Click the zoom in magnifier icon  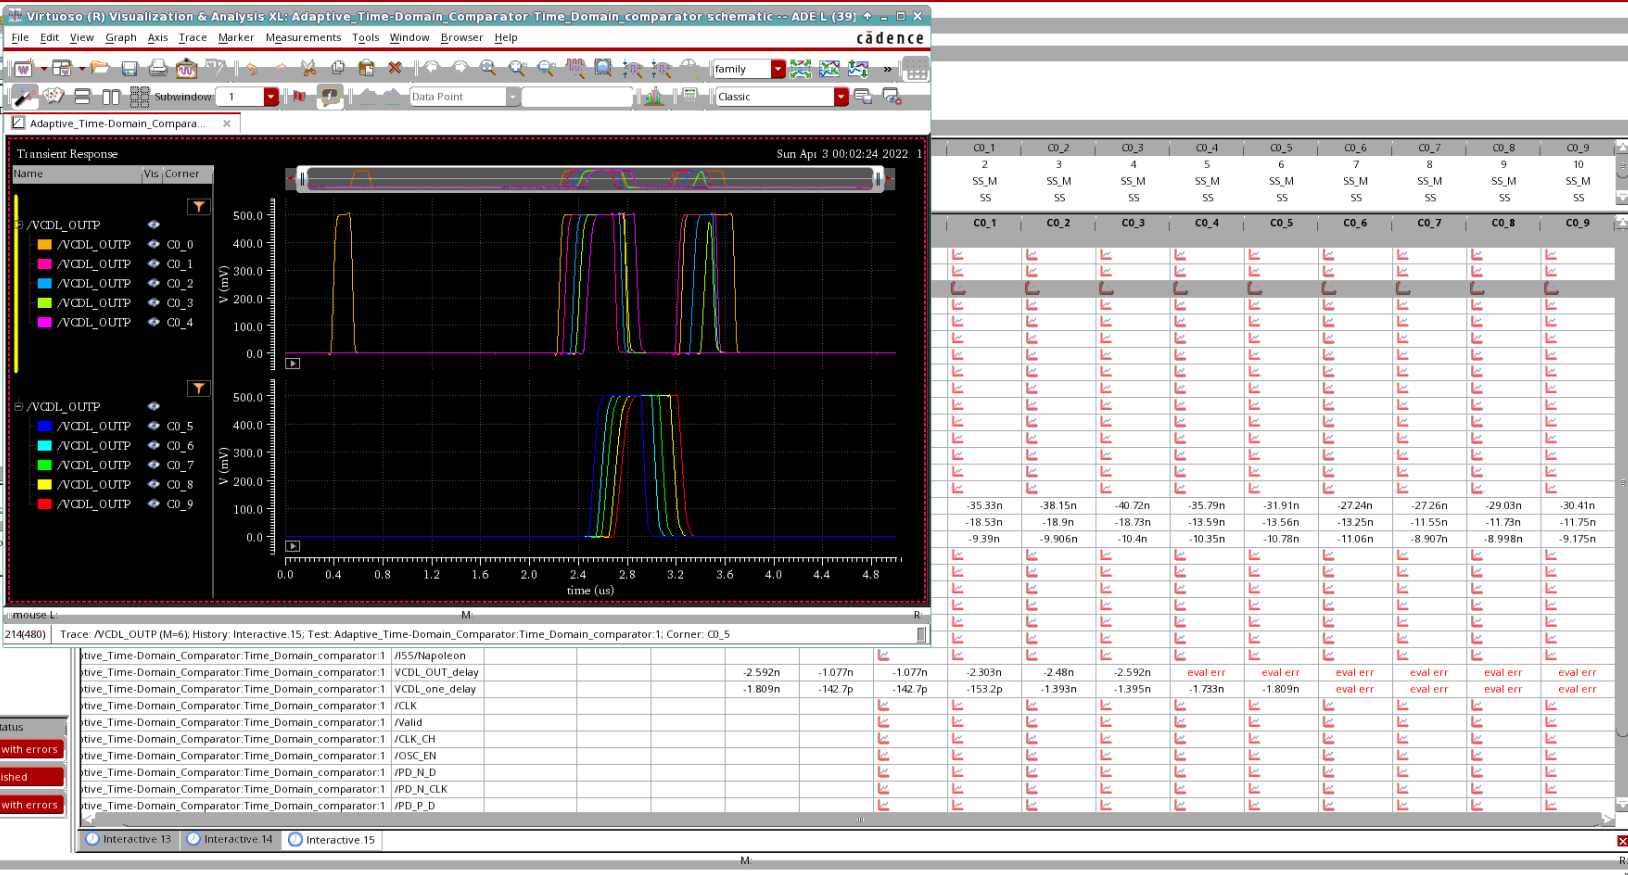pyautogui.click(x=517, y=68)
